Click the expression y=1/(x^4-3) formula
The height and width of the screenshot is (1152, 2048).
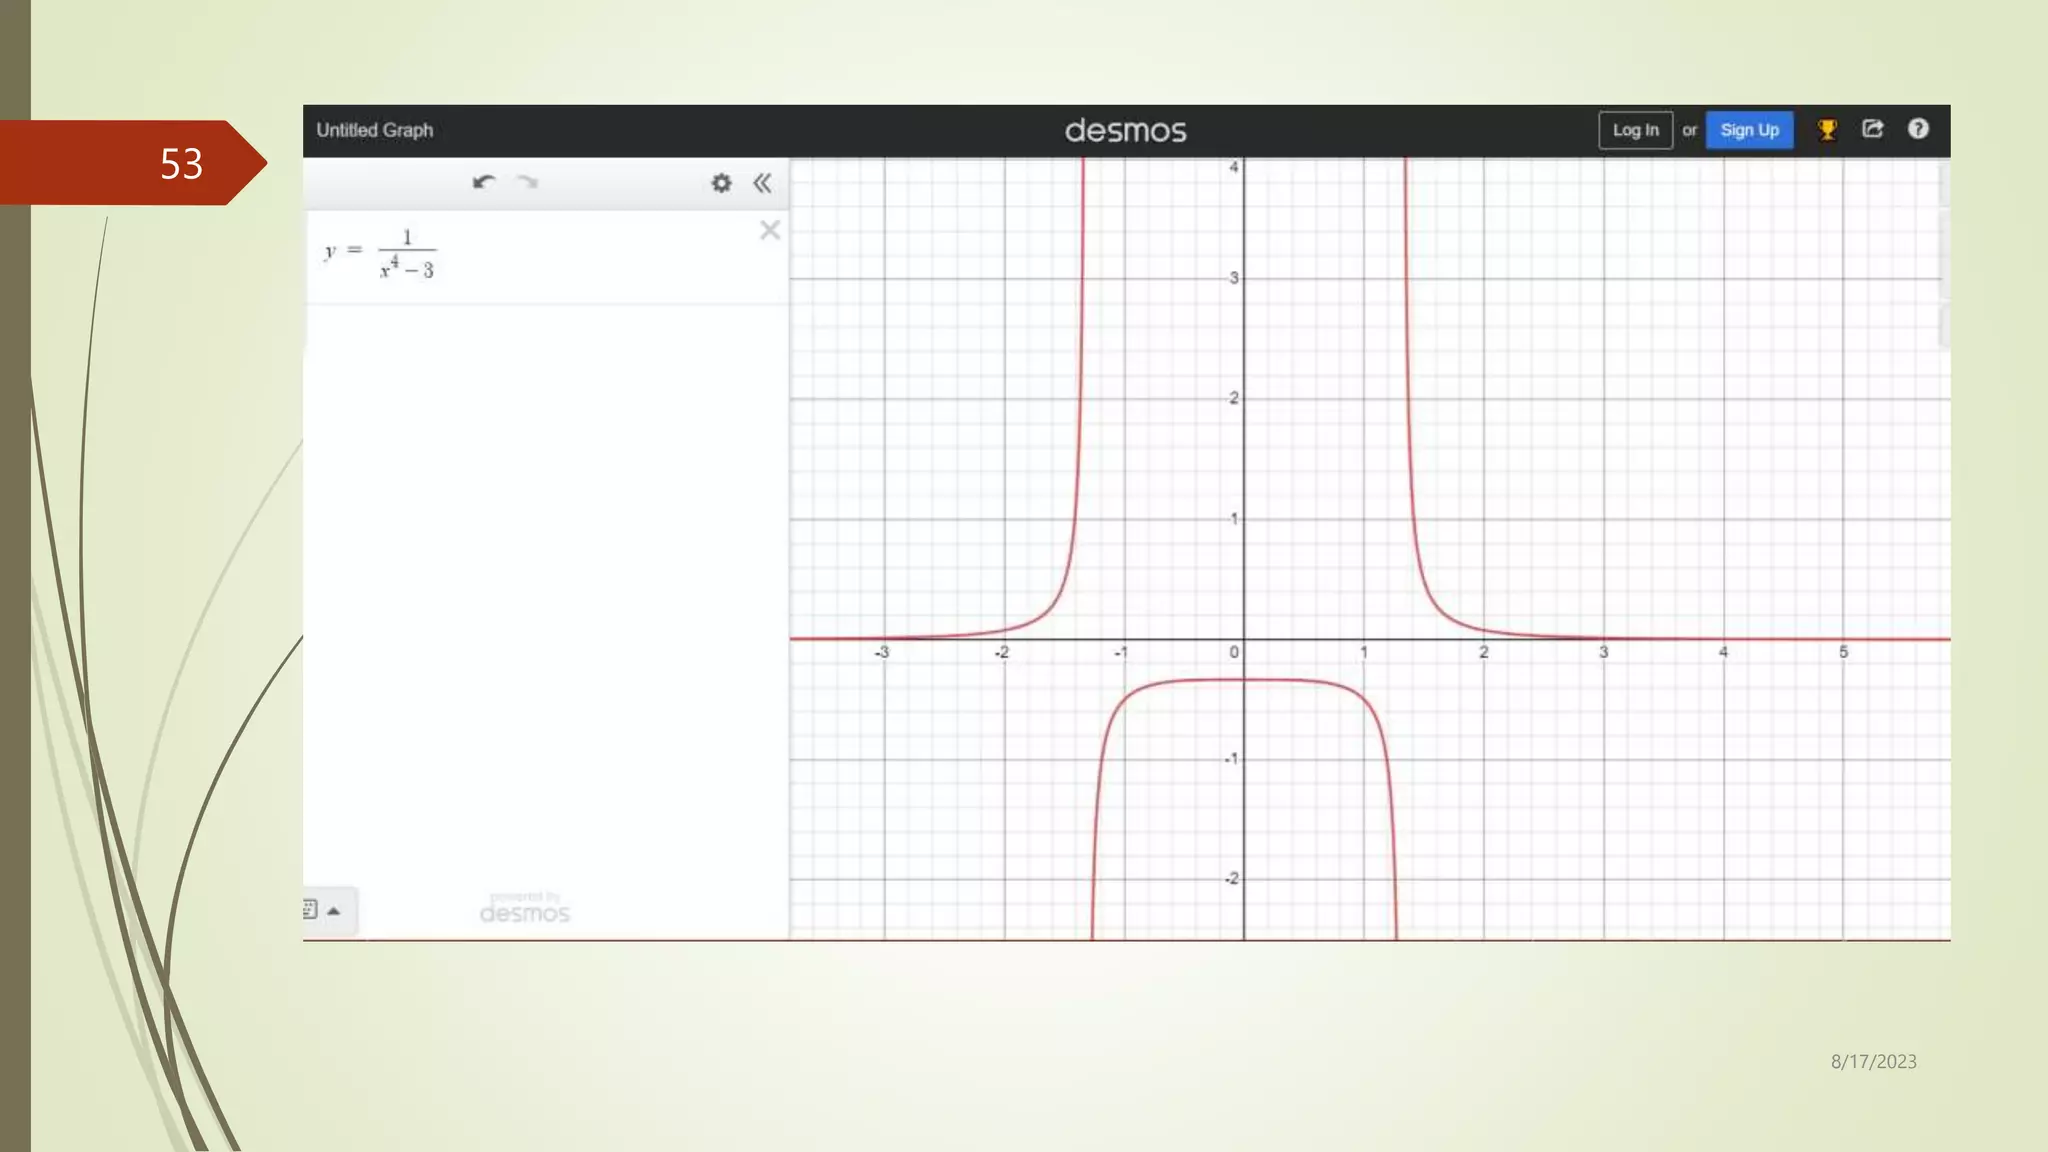[382, 253]
